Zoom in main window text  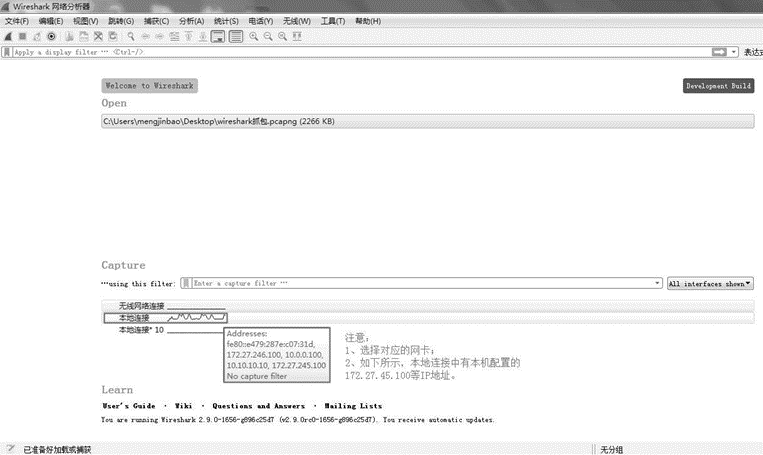tap(254, 36)
